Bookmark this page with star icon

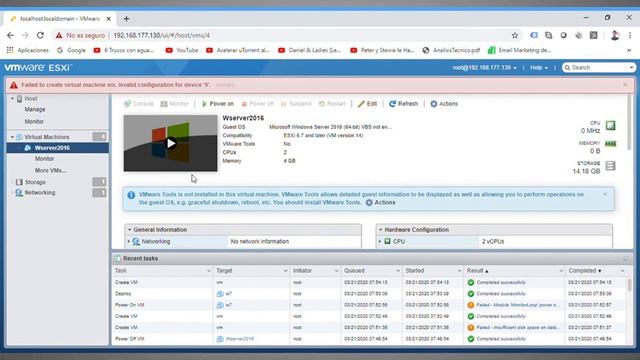(x=515, y=36)
